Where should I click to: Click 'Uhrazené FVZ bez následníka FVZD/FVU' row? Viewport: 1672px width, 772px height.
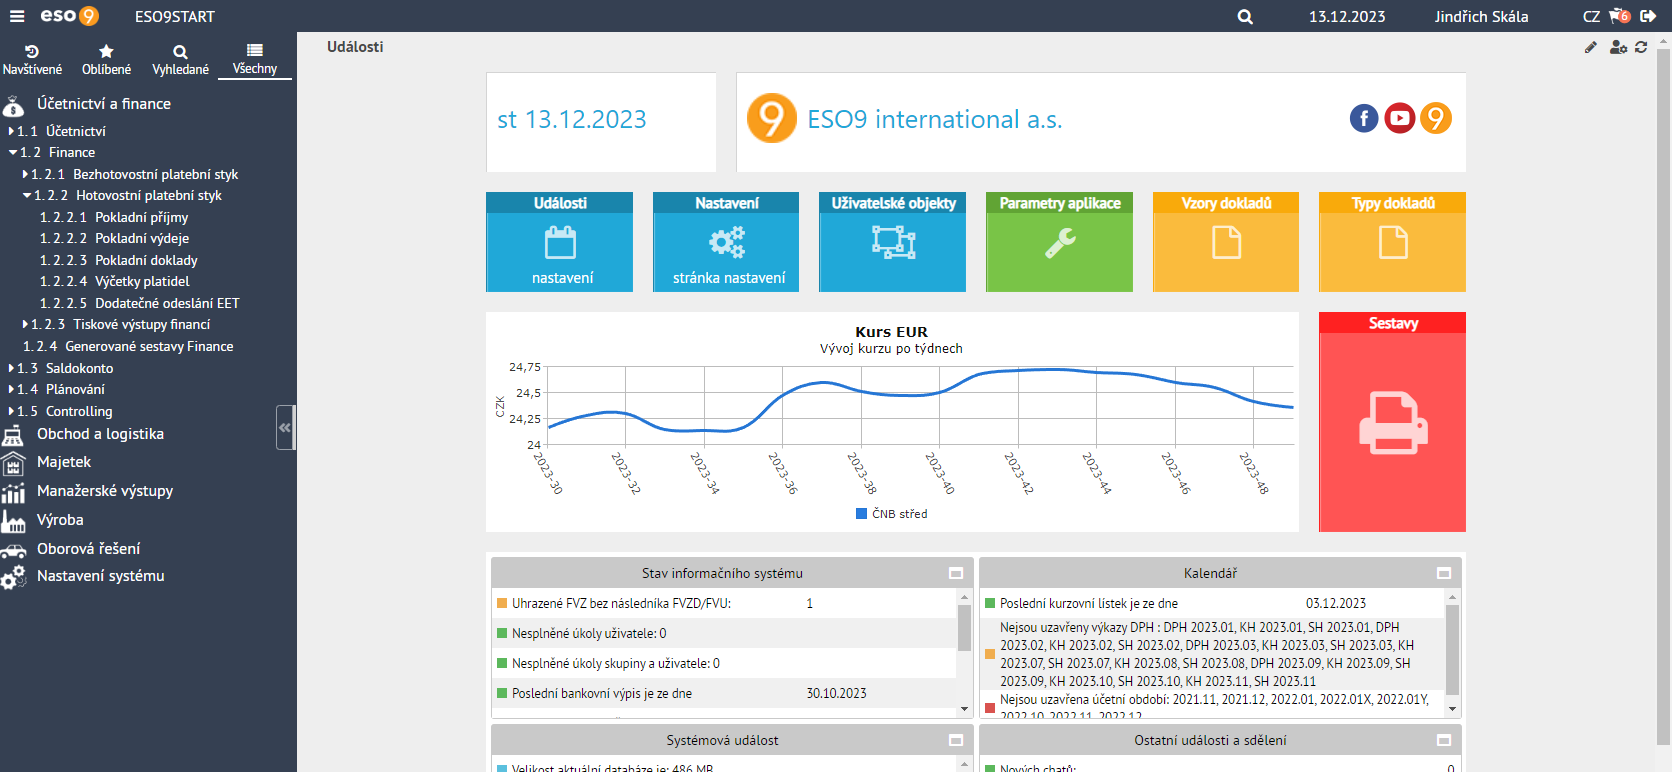[726, 603]
